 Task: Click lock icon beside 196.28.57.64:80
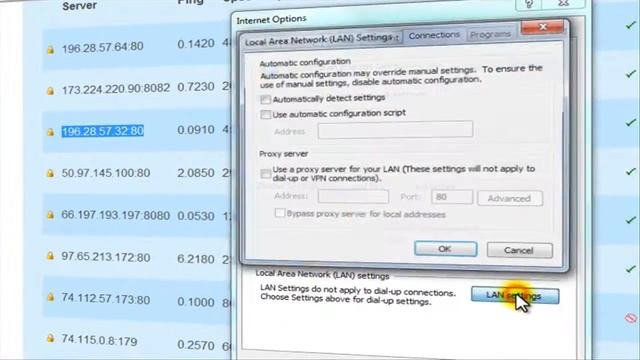51,50
